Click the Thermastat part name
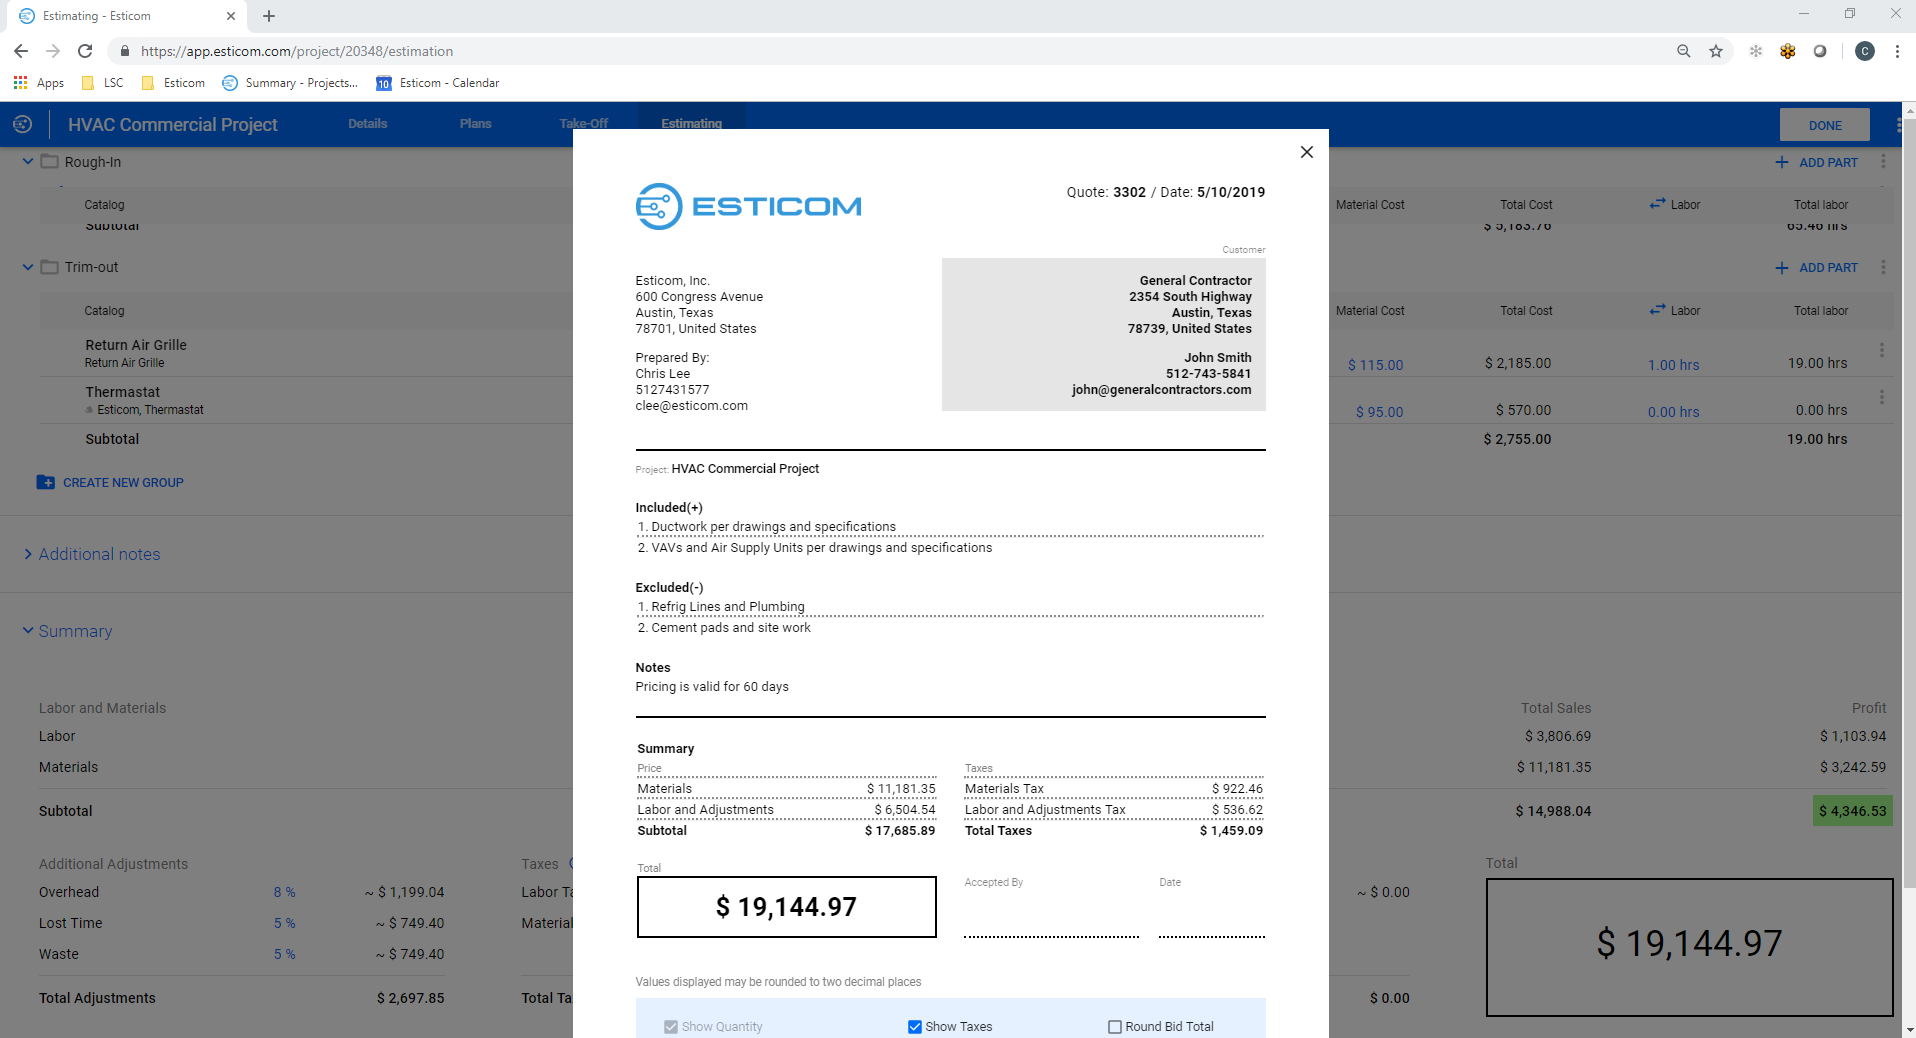This screenshot has height=1038, width=1916. point(122,392)
